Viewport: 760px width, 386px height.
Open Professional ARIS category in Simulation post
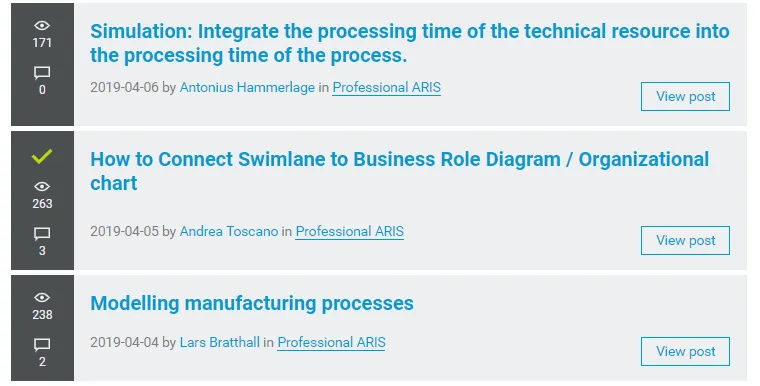pos(387,88)
